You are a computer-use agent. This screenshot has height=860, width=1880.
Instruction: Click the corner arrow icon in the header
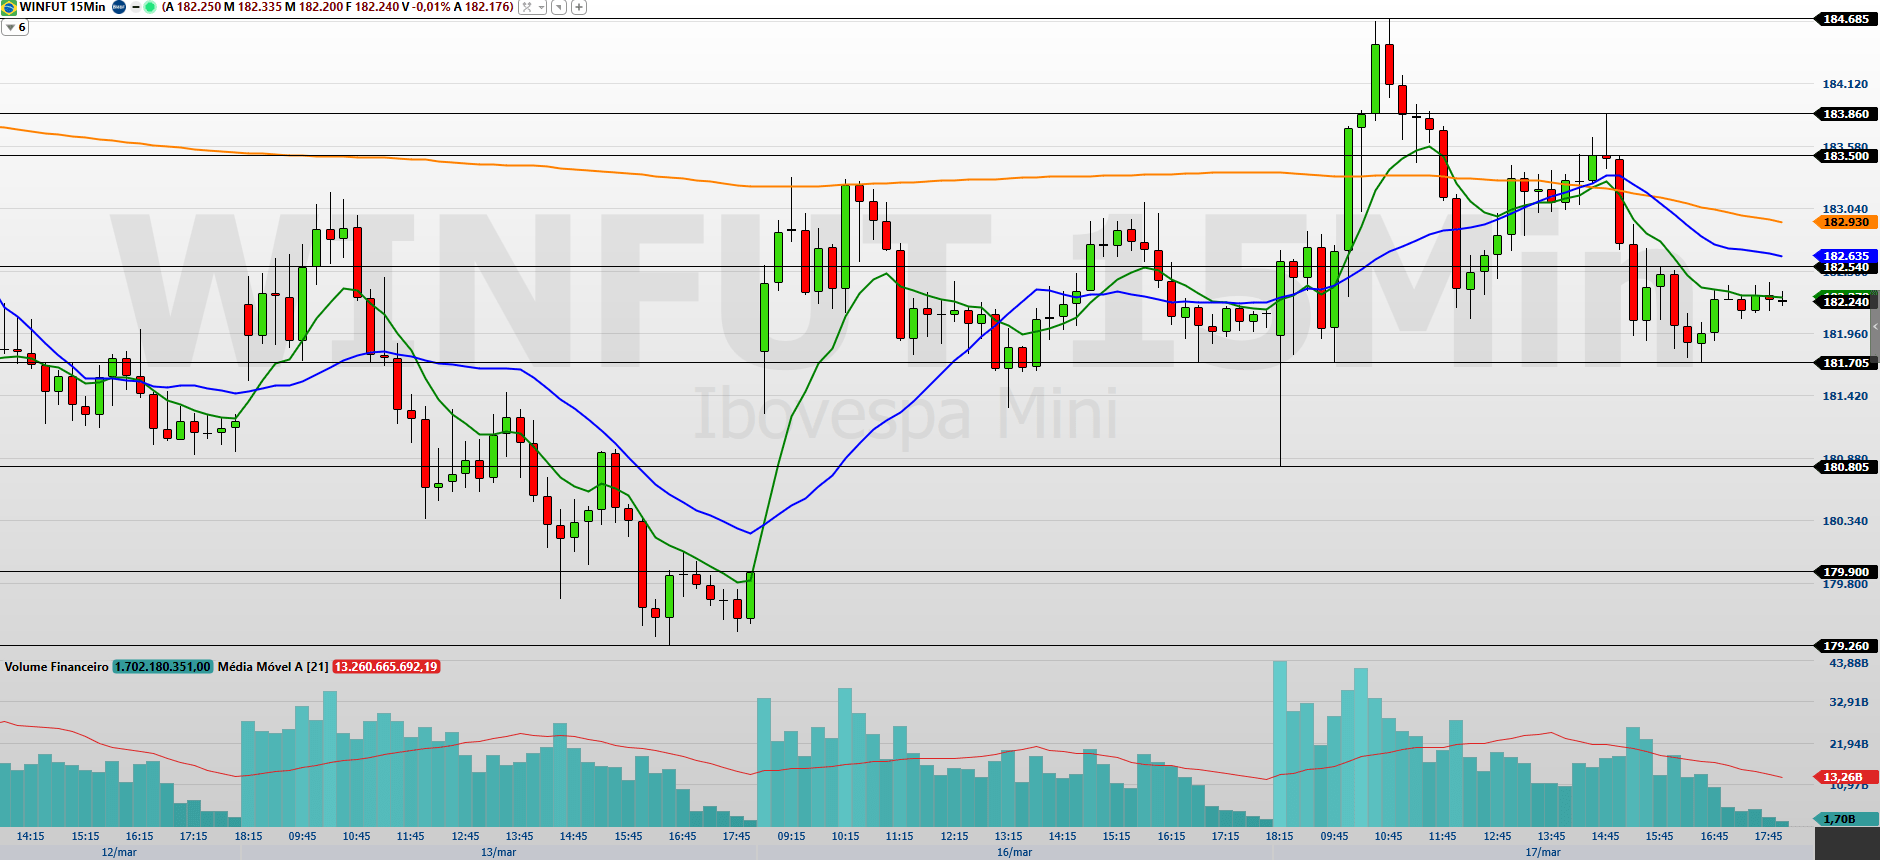point(559,7)
